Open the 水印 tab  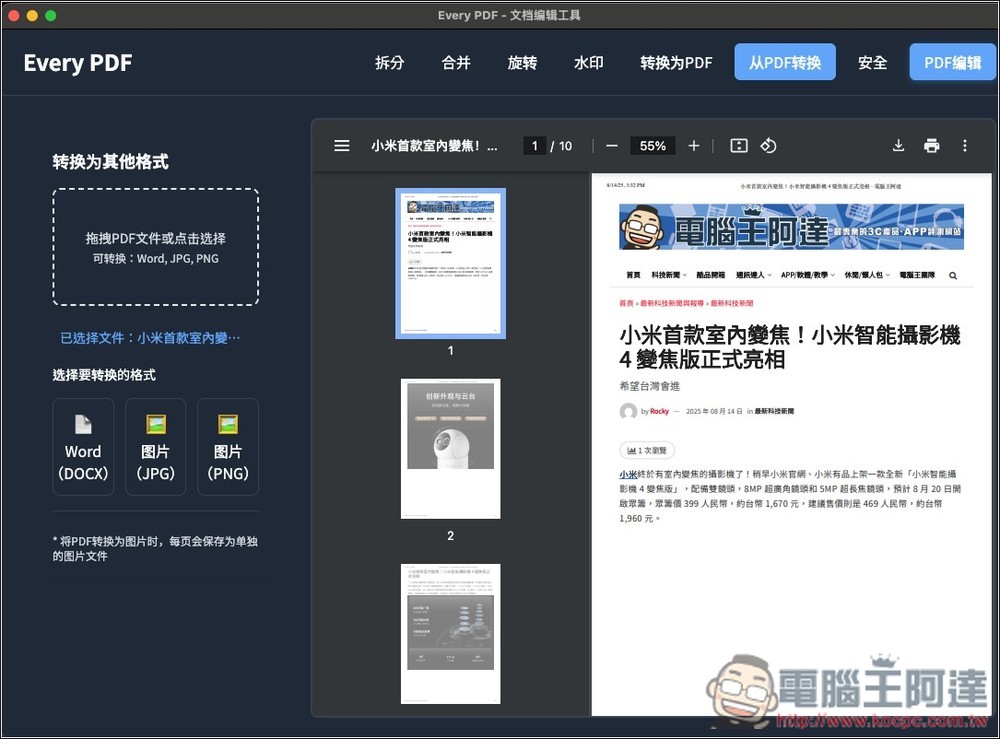(589, 62)
